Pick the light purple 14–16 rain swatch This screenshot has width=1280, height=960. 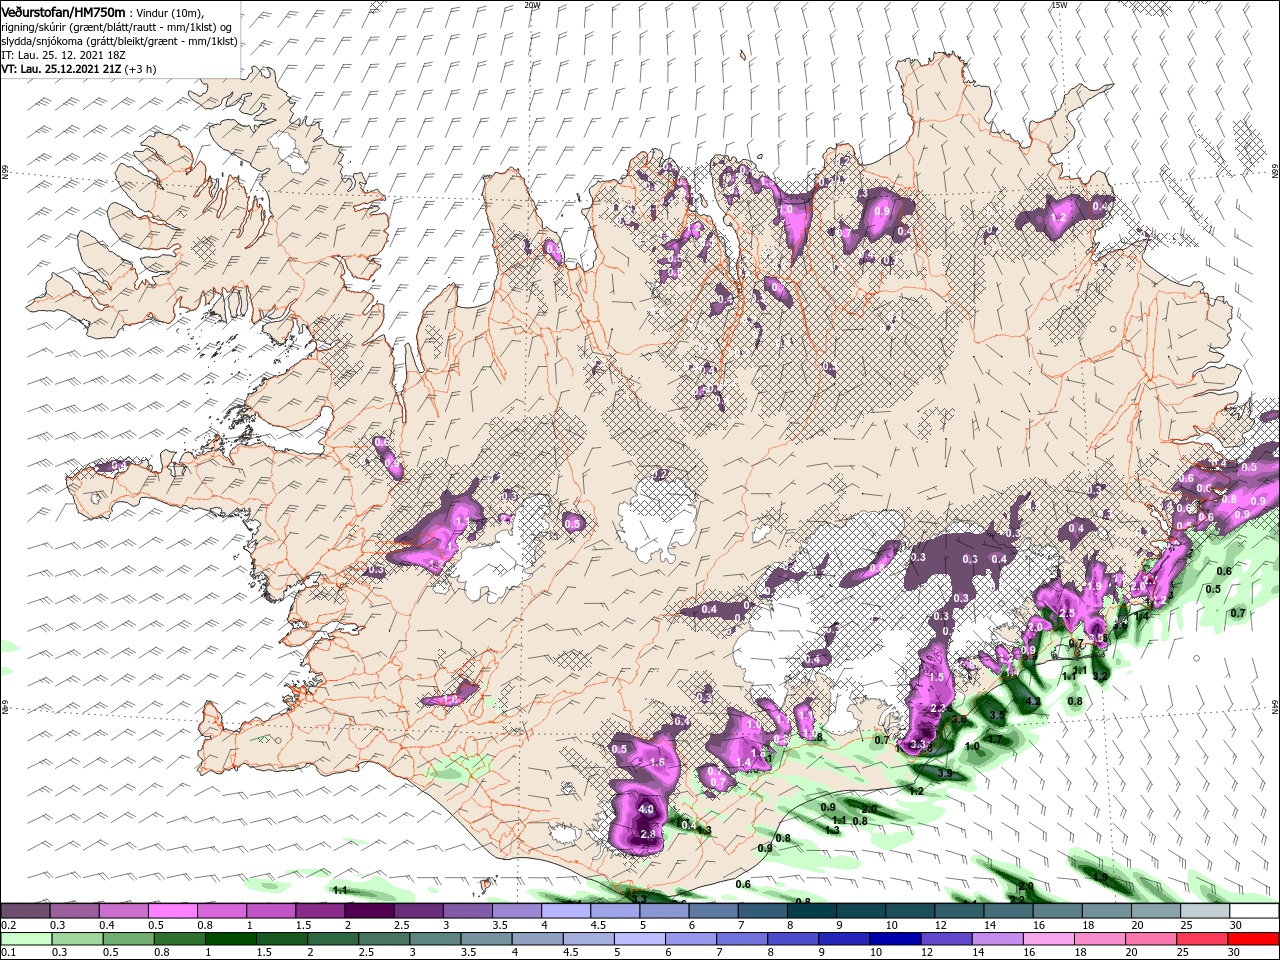(x=998, y=939)
